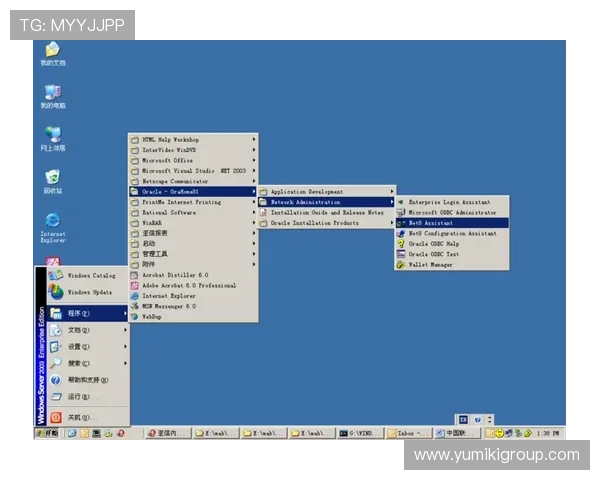Launch Windows Update from the Start menu
This screenshot has width=600, height=480.
[x=87, y=292]
